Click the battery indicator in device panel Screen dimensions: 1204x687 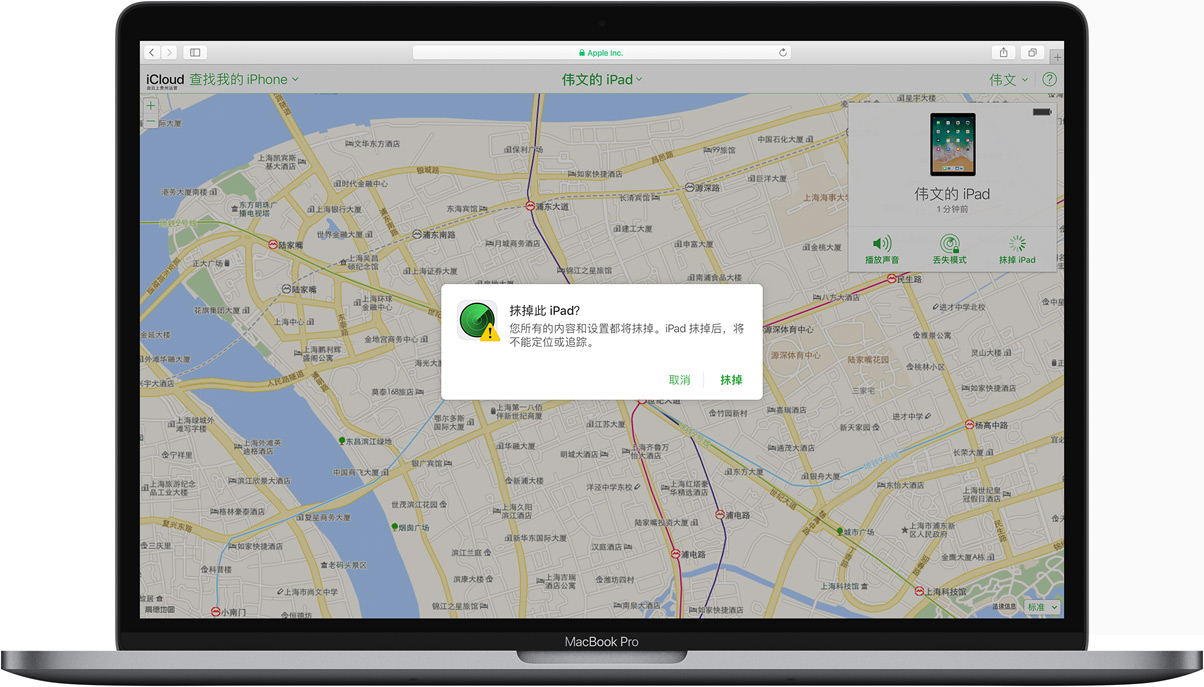1042,112
